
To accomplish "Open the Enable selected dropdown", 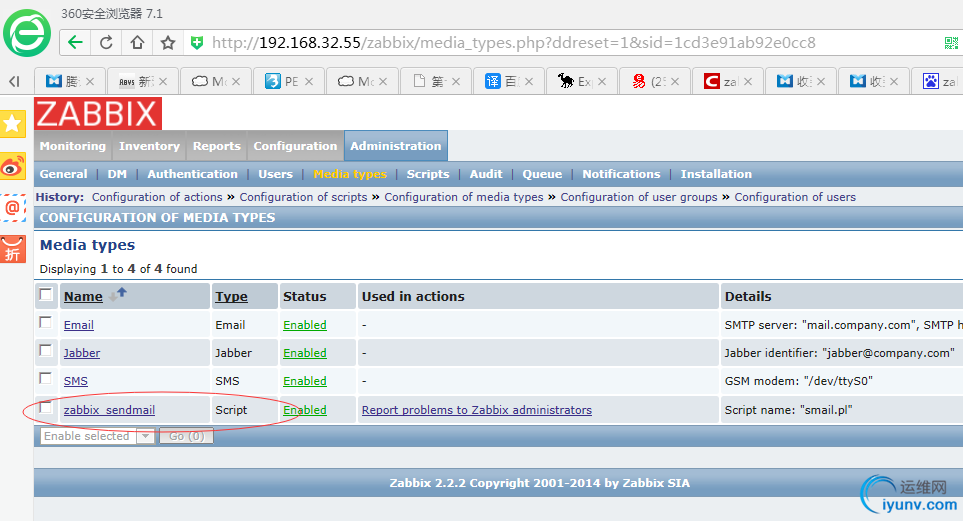I will pos(97,436).
